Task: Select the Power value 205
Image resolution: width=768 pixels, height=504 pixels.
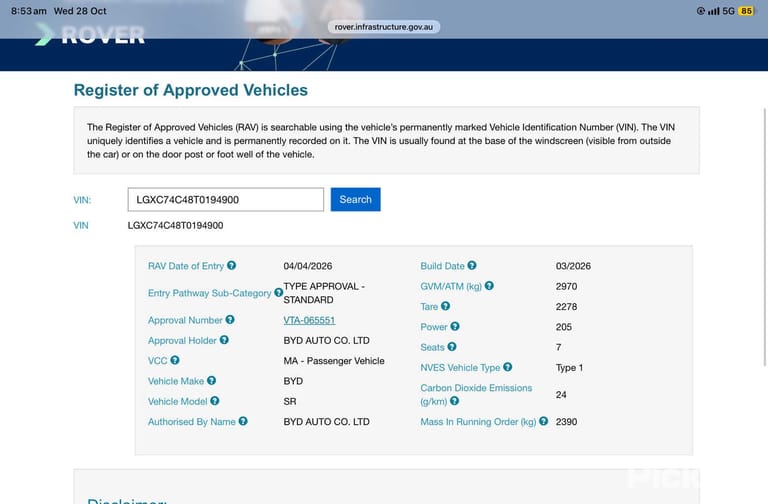Action: pos(564,327)
